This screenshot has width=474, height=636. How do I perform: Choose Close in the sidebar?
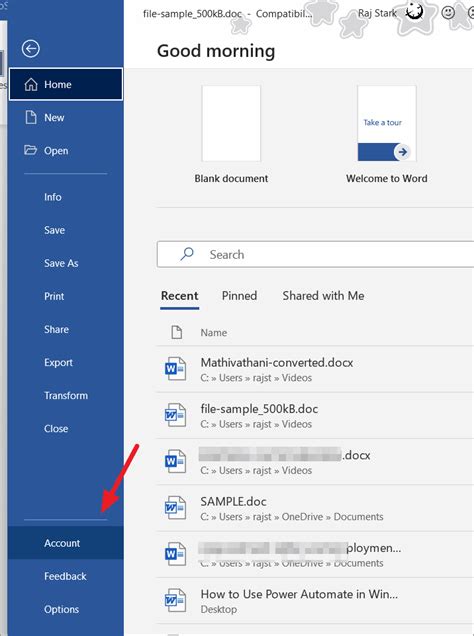tap(65, 429)
